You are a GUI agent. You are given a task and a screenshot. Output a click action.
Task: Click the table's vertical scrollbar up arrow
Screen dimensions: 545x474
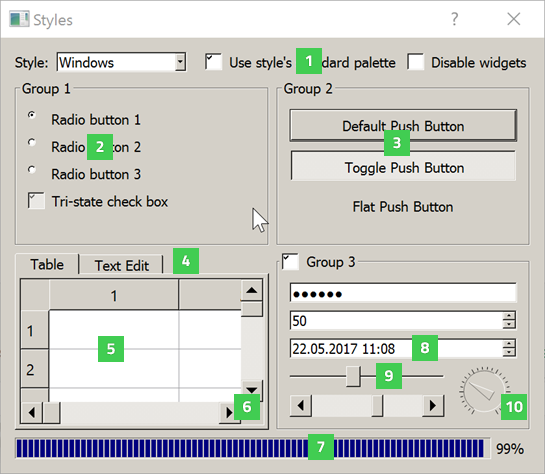(252, 291)
